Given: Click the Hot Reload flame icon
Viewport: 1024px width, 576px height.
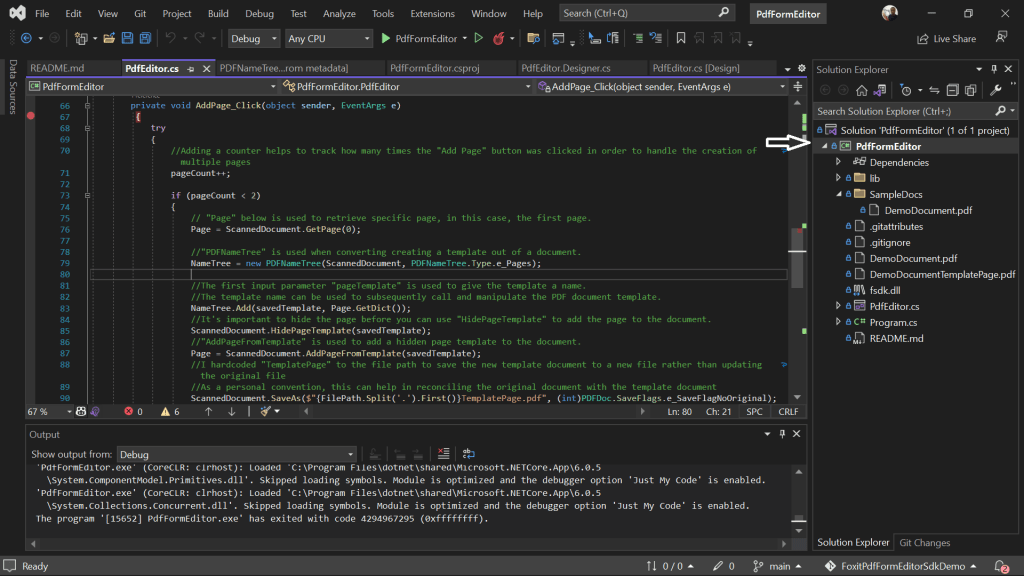Looking at the screenshot, I should point(499,39).
